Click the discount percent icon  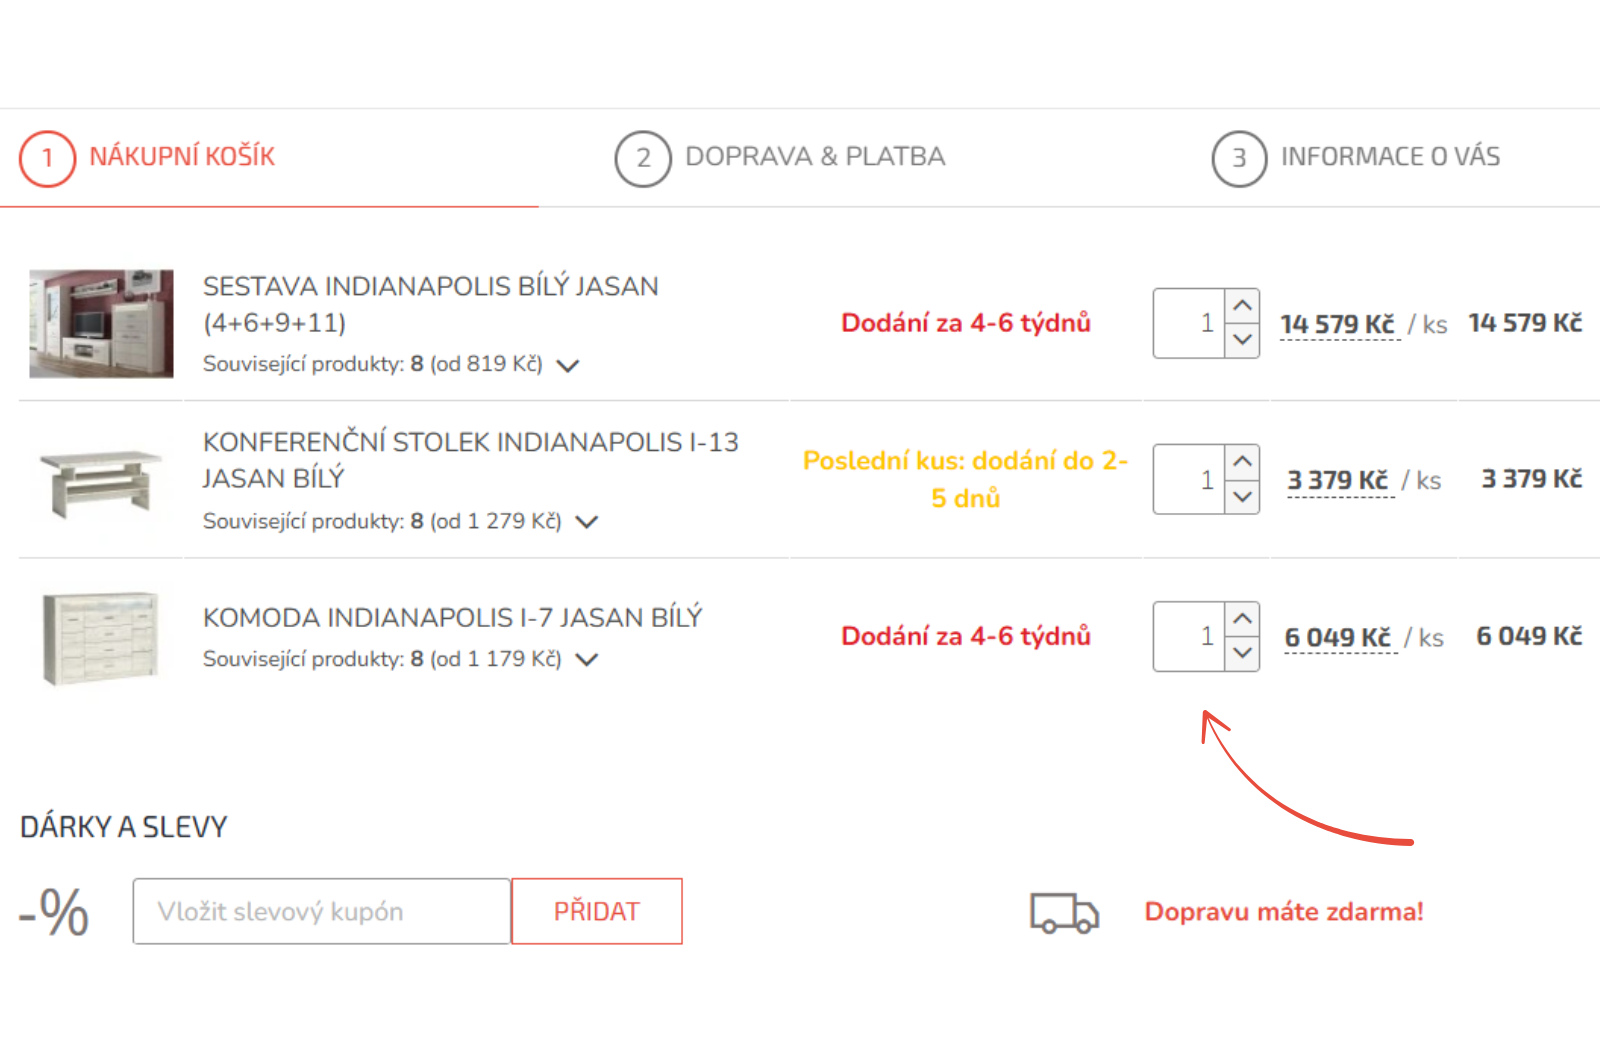52,911
